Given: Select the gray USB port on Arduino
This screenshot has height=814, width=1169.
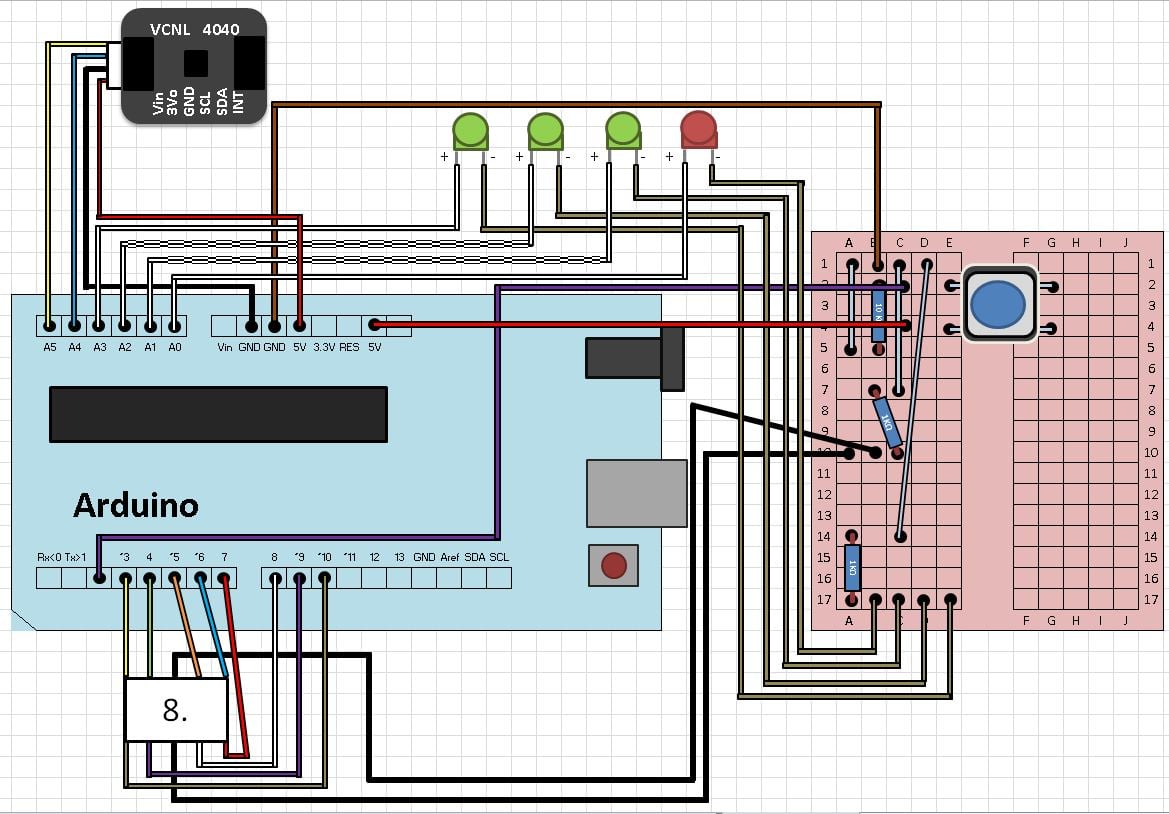Looking at the screenshot, I should (636, 493).
